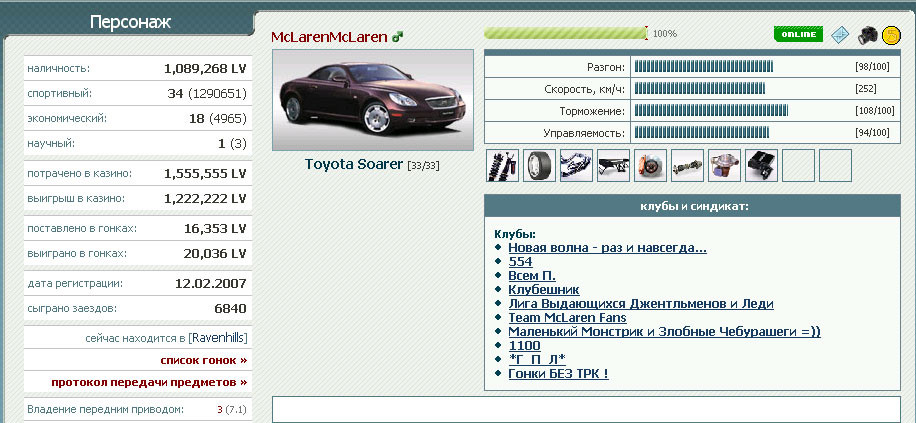Screen dimensions: 916x423
Task: Click the rear spoiler part icon
Action: tap(613, 166)
